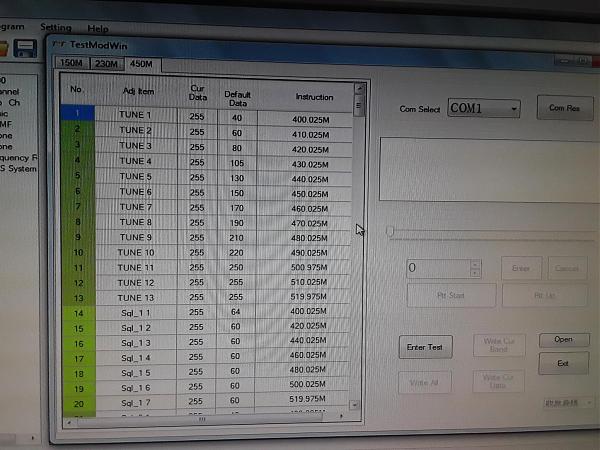This screenshot has height=450, width=600.
Task: Click the floppy disk Save icon
Action: (x=27, y=47)
